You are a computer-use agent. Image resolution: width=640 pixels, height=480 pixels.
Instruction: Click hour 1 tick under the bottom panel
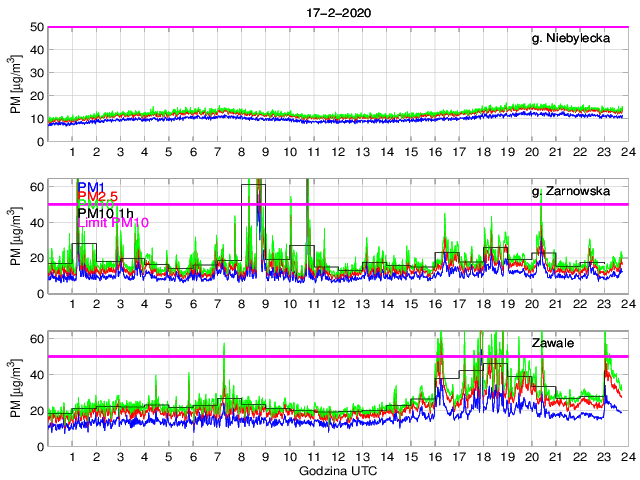(73, 456)
